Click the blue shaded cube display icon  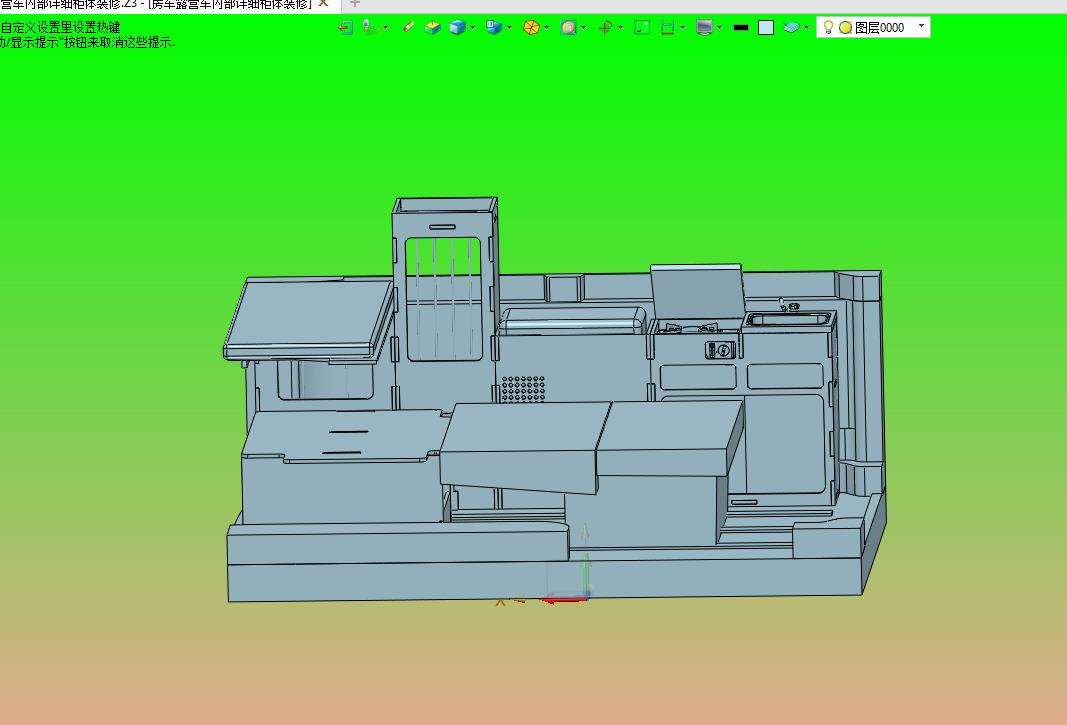[457, 27]
